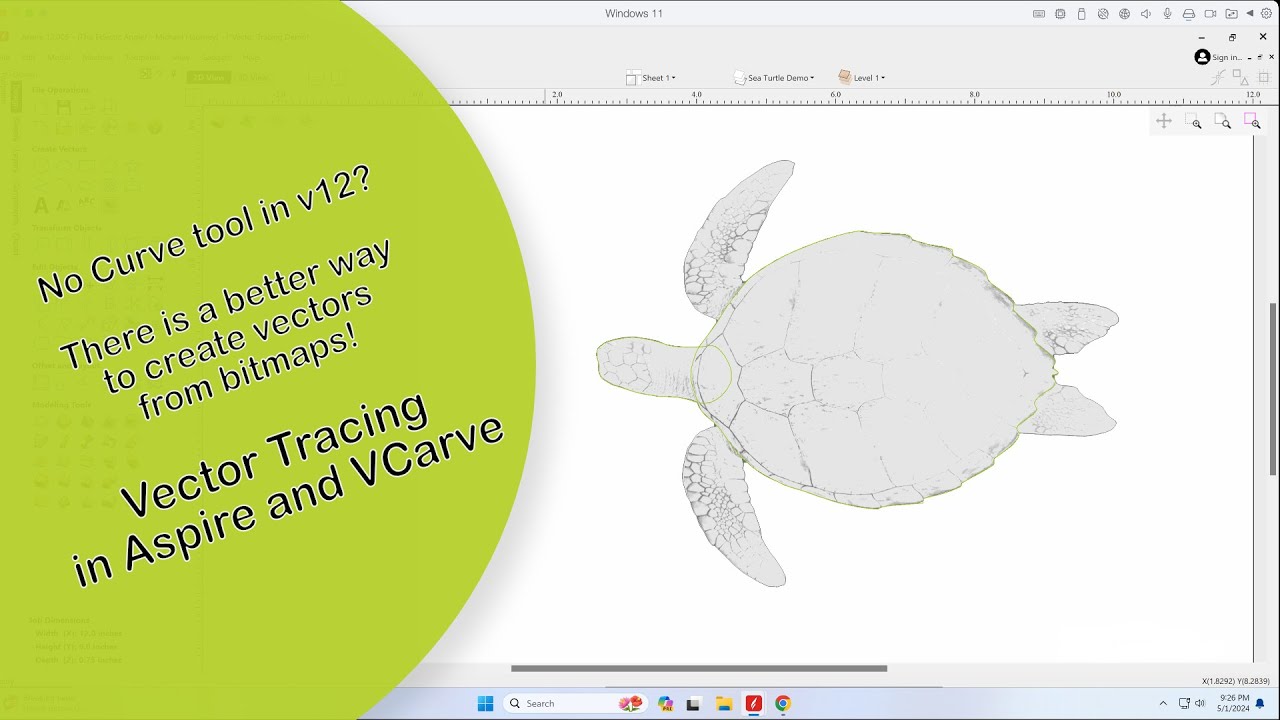1280x720 pixels.
Task: Collapse Parallels bar with left arrow
Action: [1250, 14]
